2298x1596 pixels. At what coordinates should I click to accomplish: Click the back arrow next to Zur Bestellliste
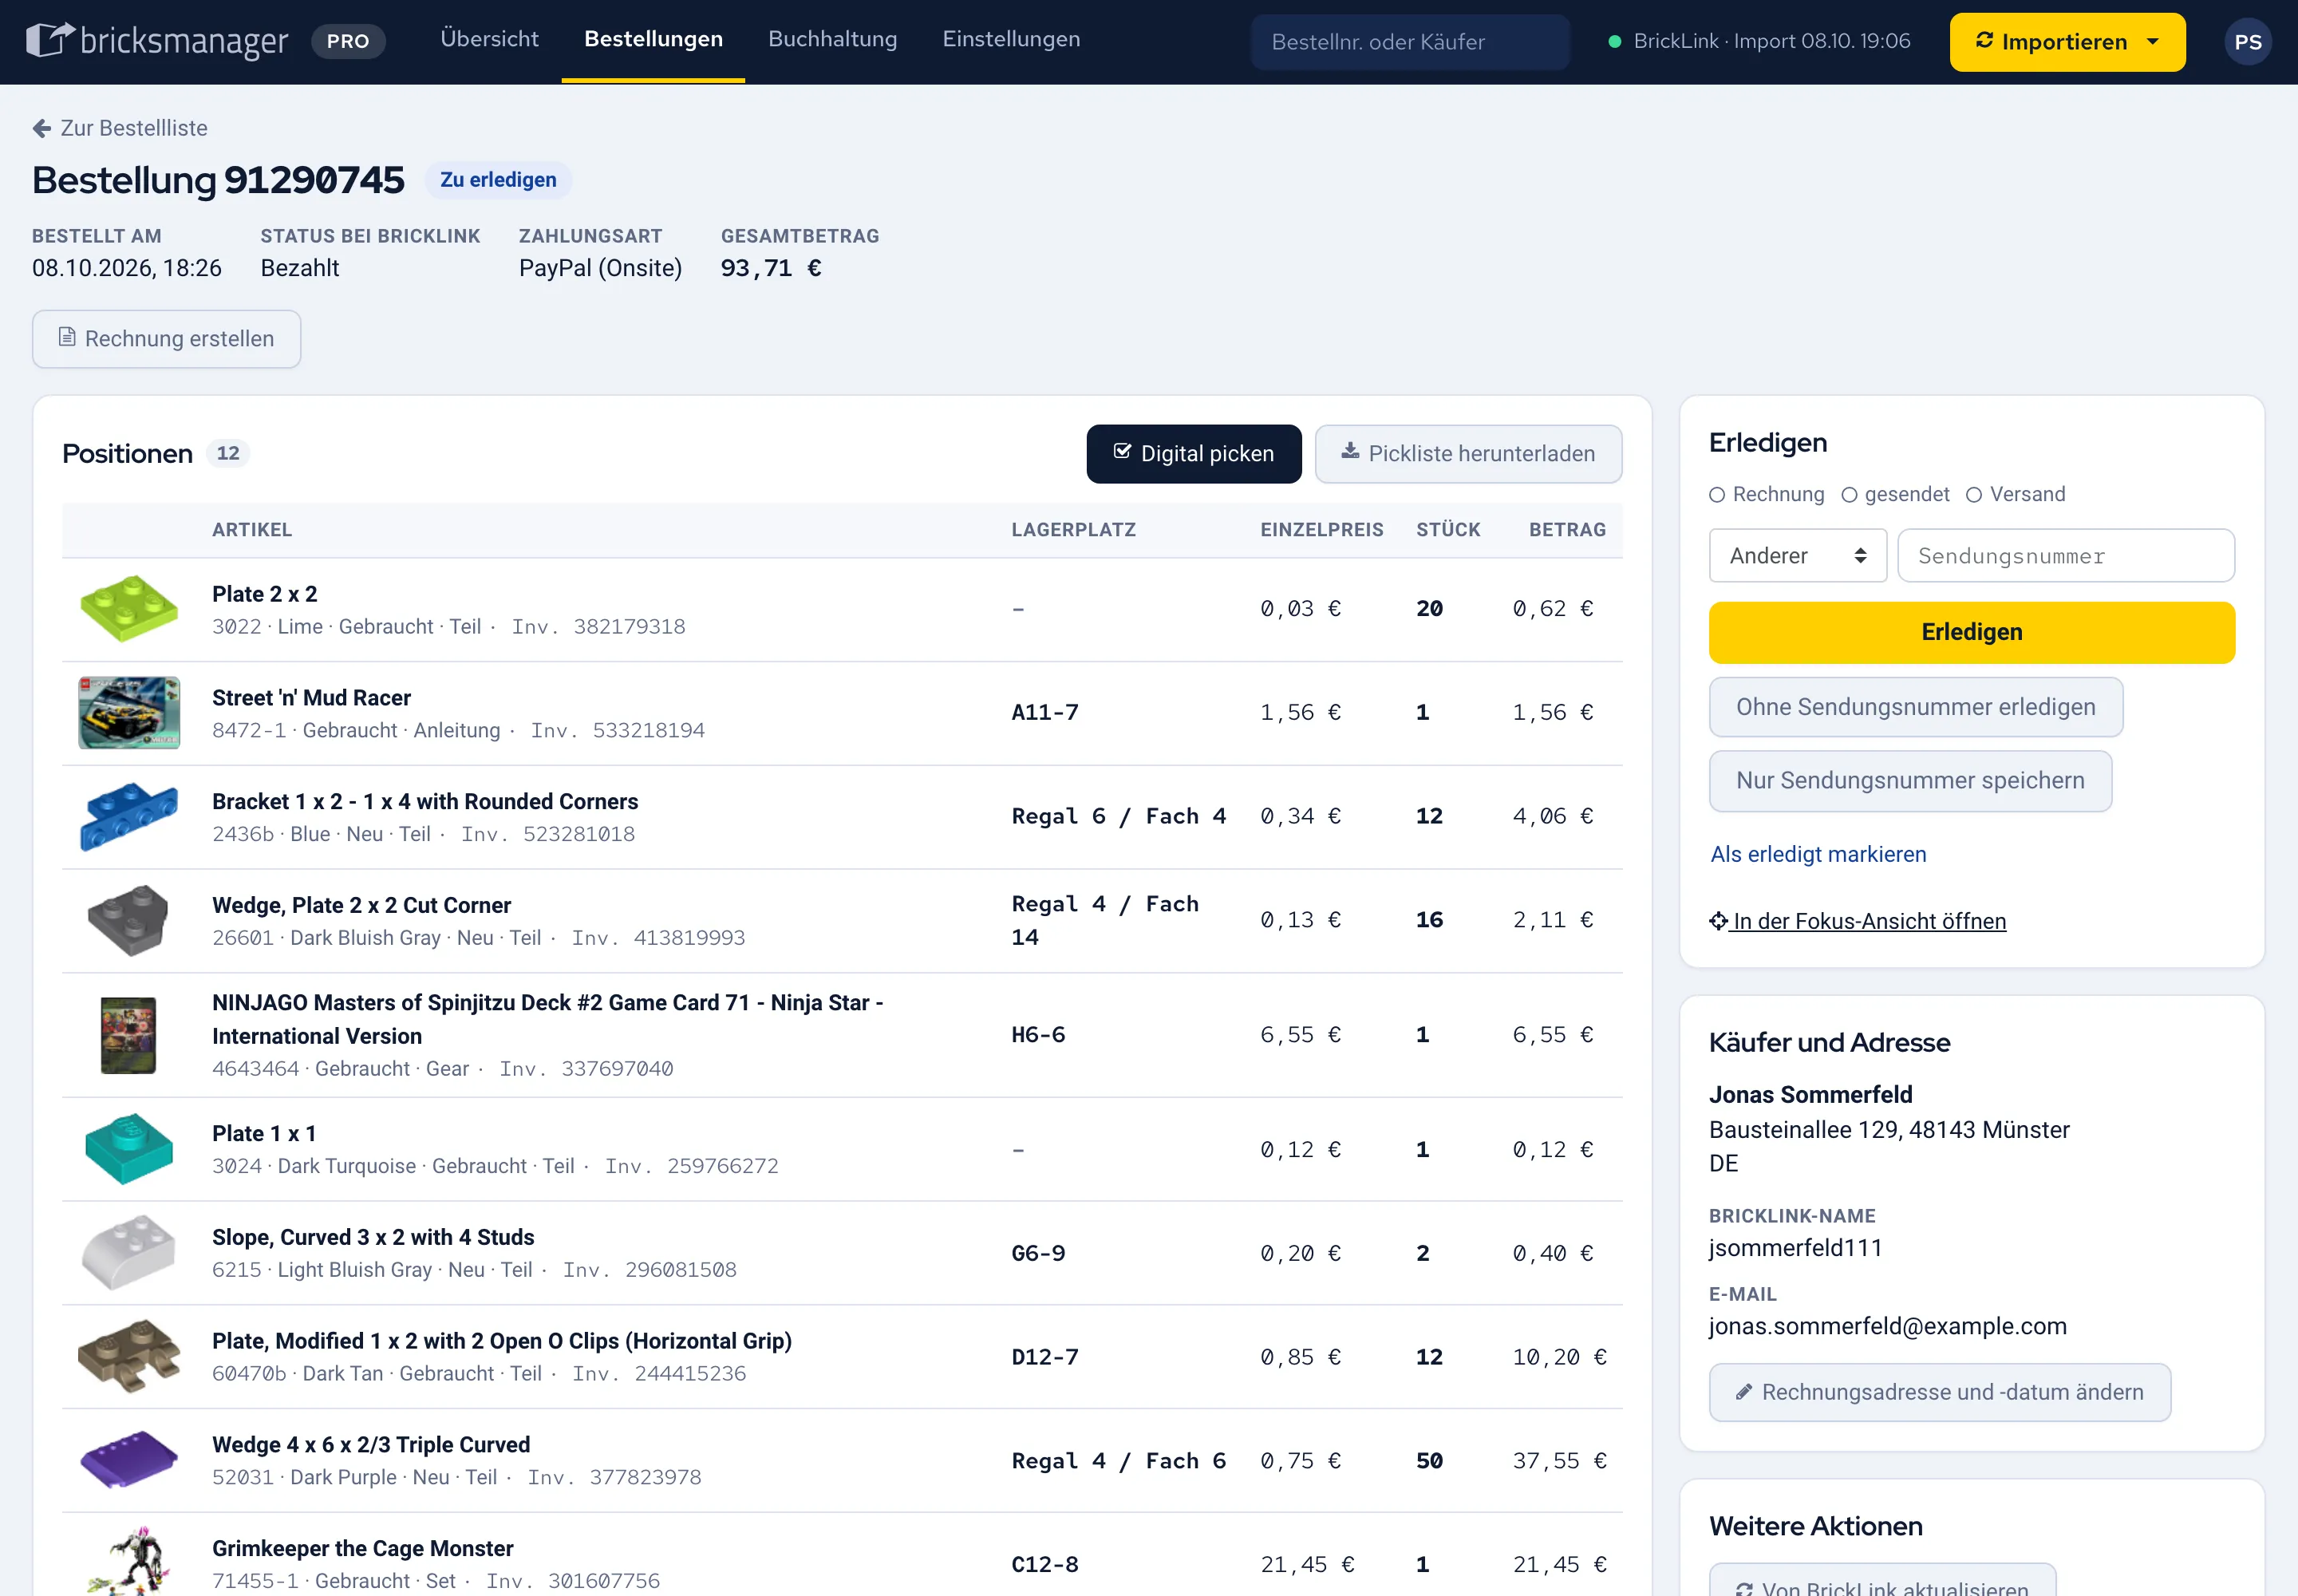pyautogui.click(x=42, y=128)
